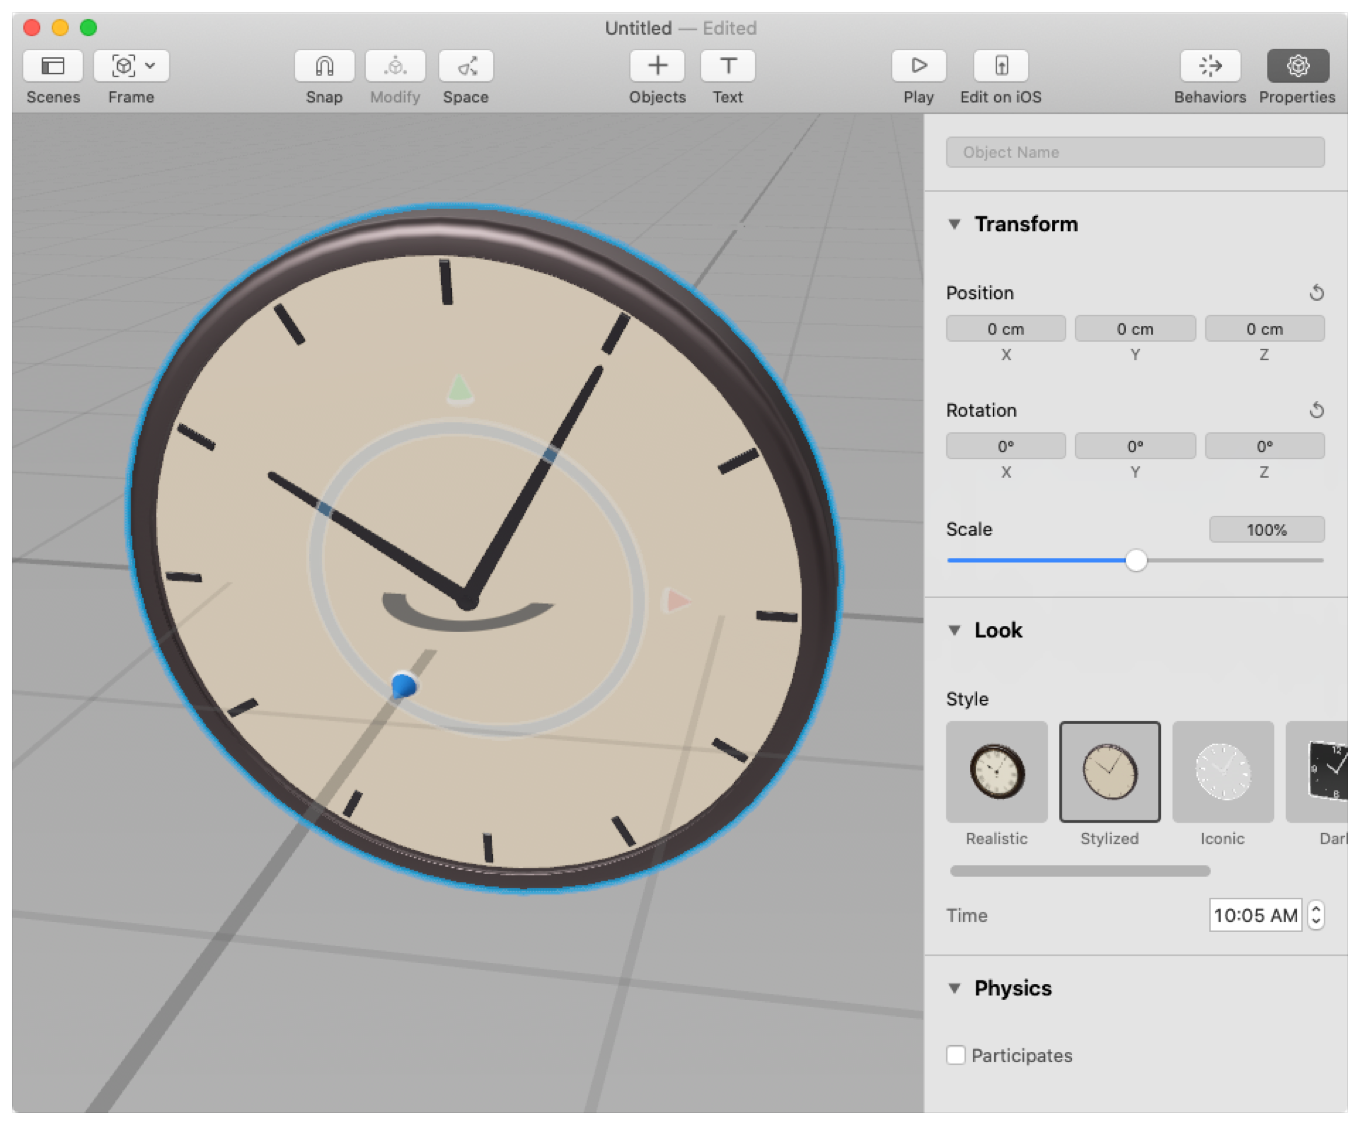Collapse the Look section

[x=956, y=631]
